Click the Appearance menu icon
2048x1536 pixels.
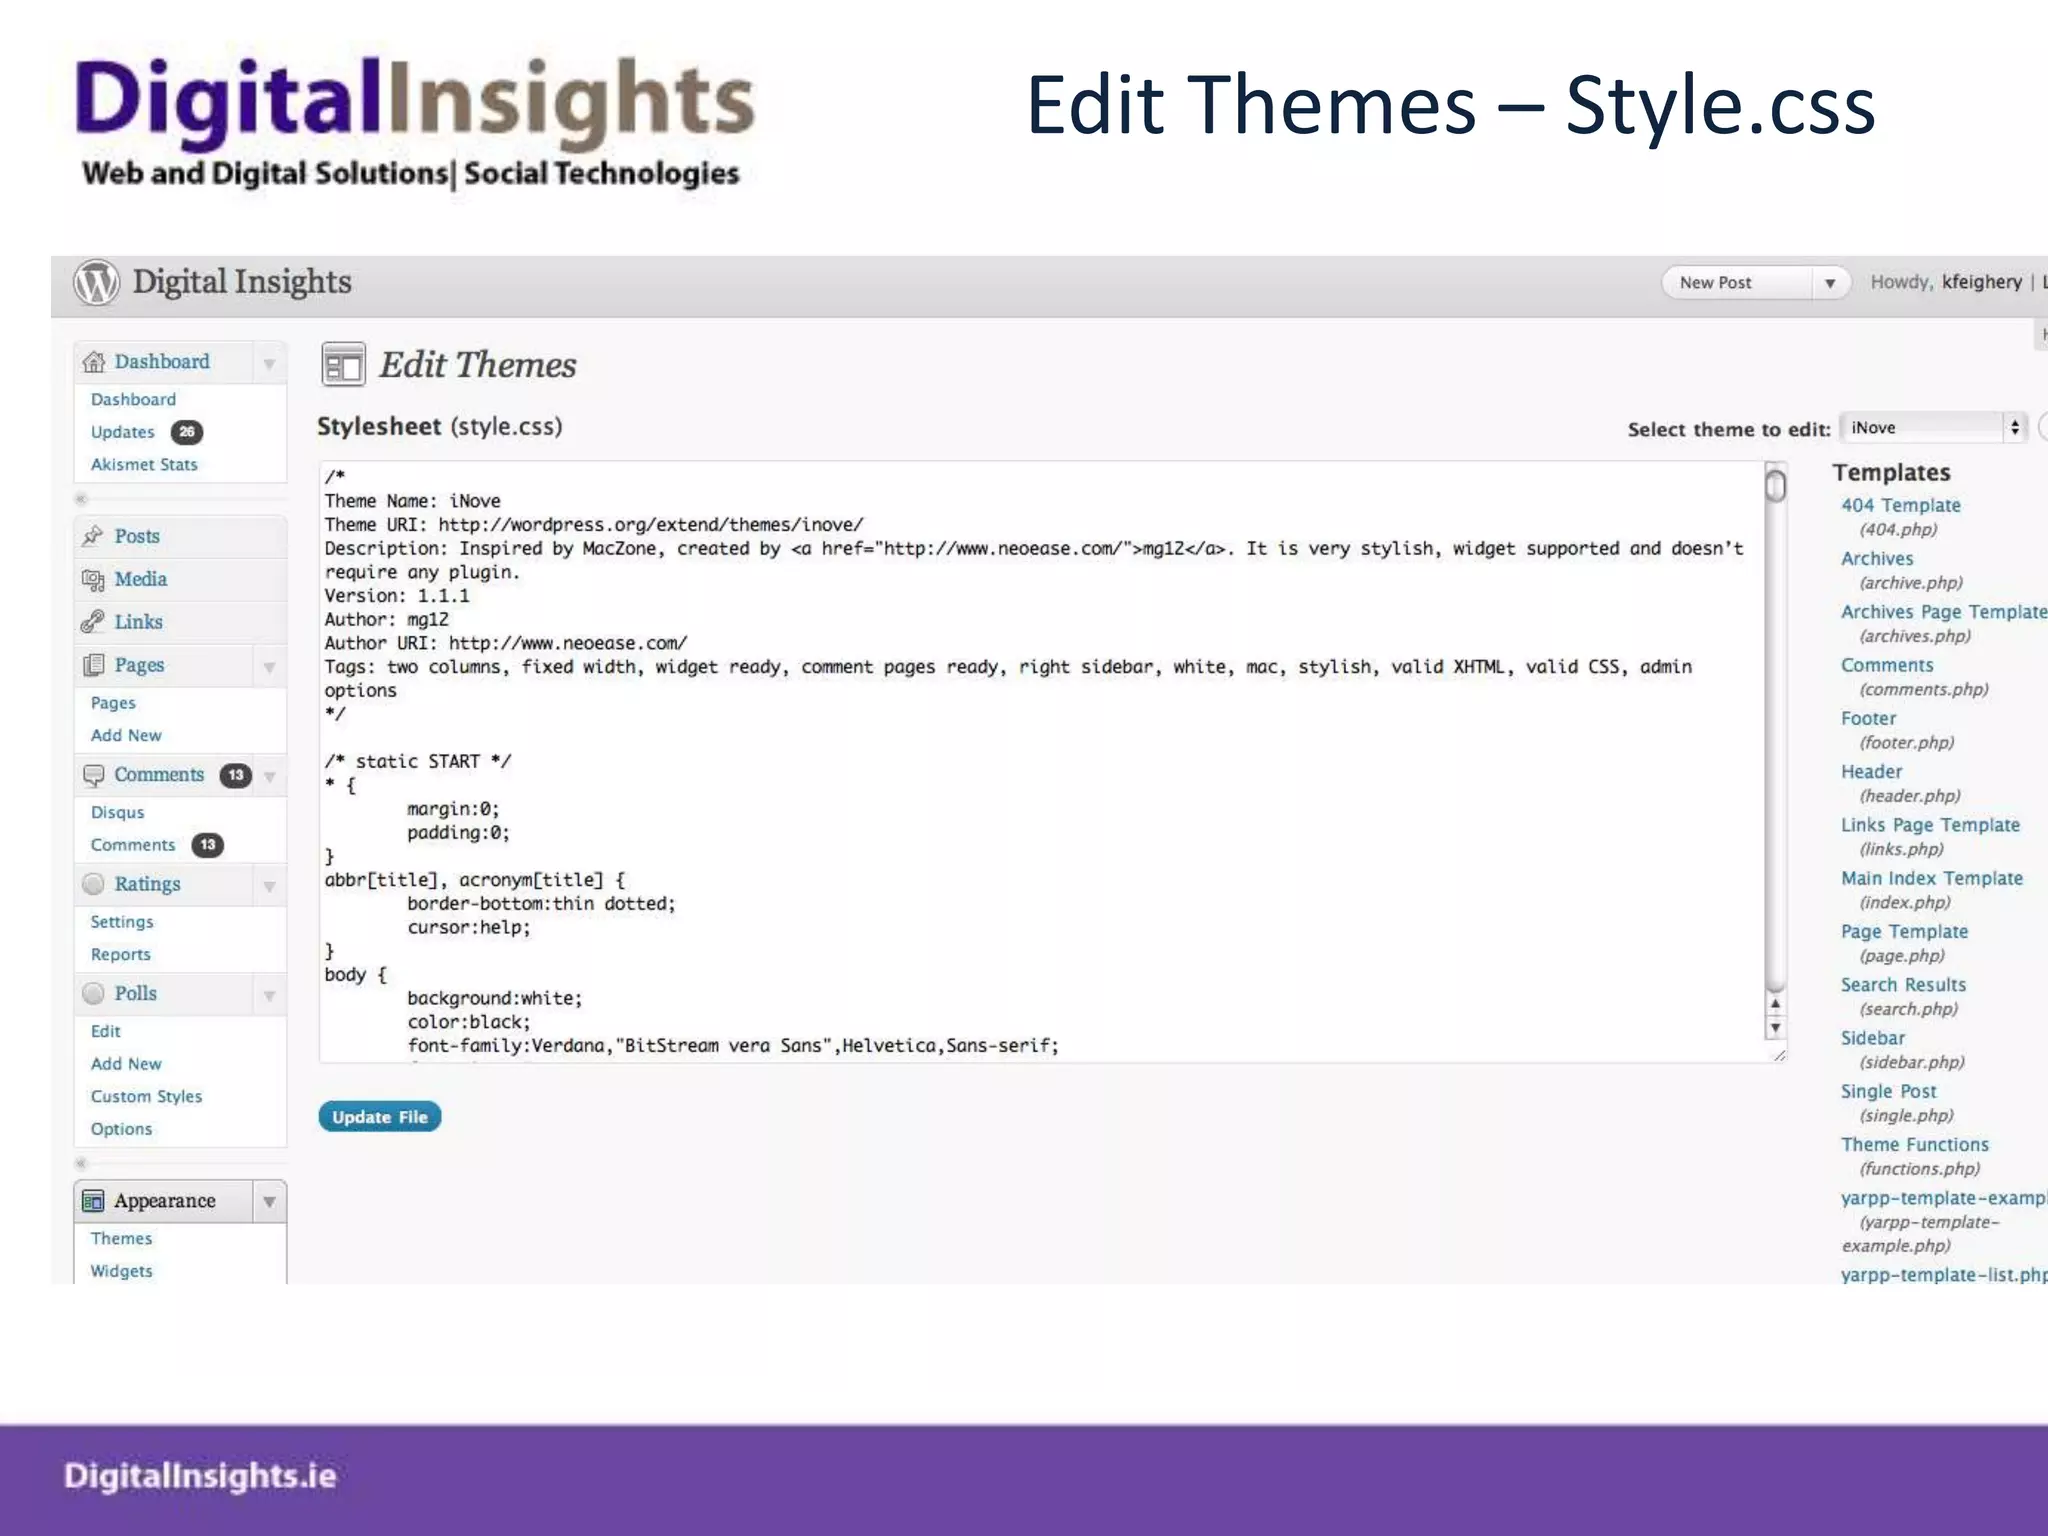click(x=93, y=1201)
